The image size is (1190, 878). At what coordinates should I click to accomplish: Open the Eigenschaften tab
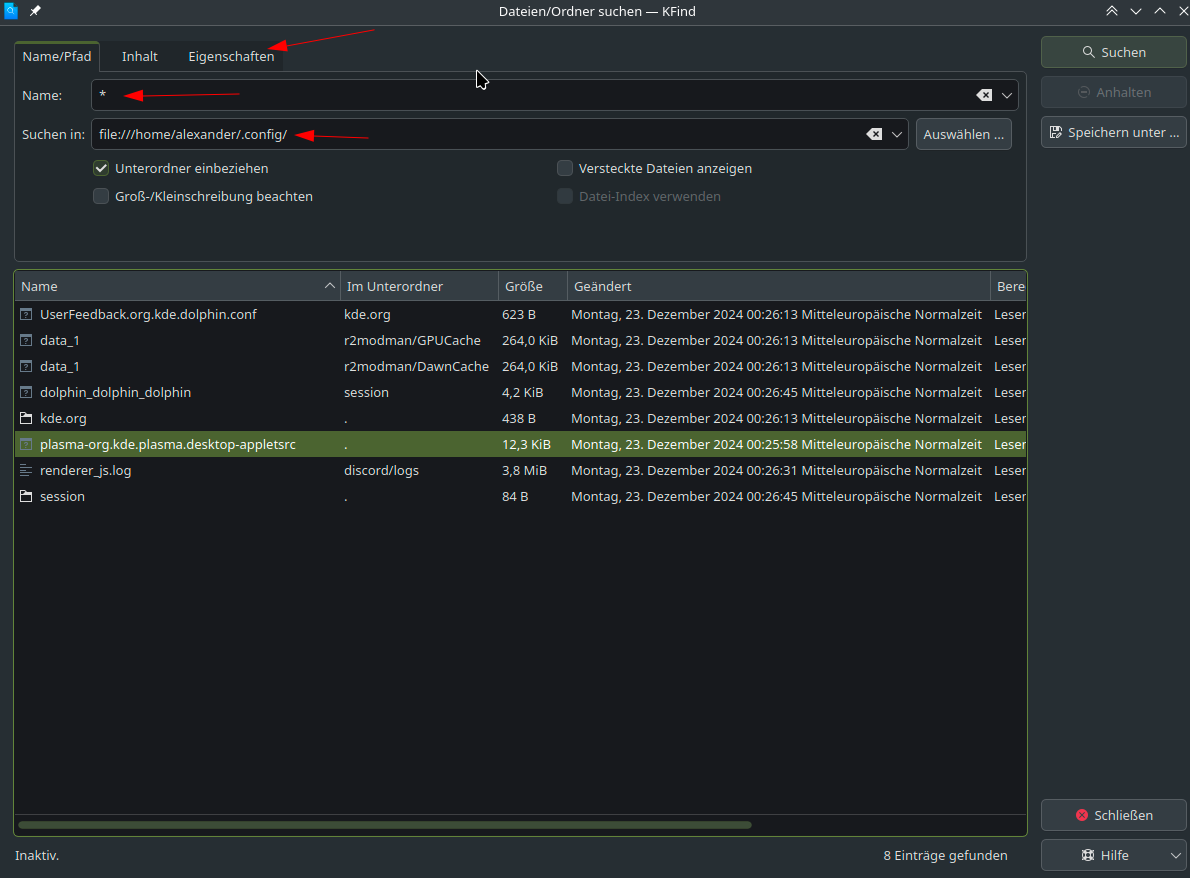(231, 56)
